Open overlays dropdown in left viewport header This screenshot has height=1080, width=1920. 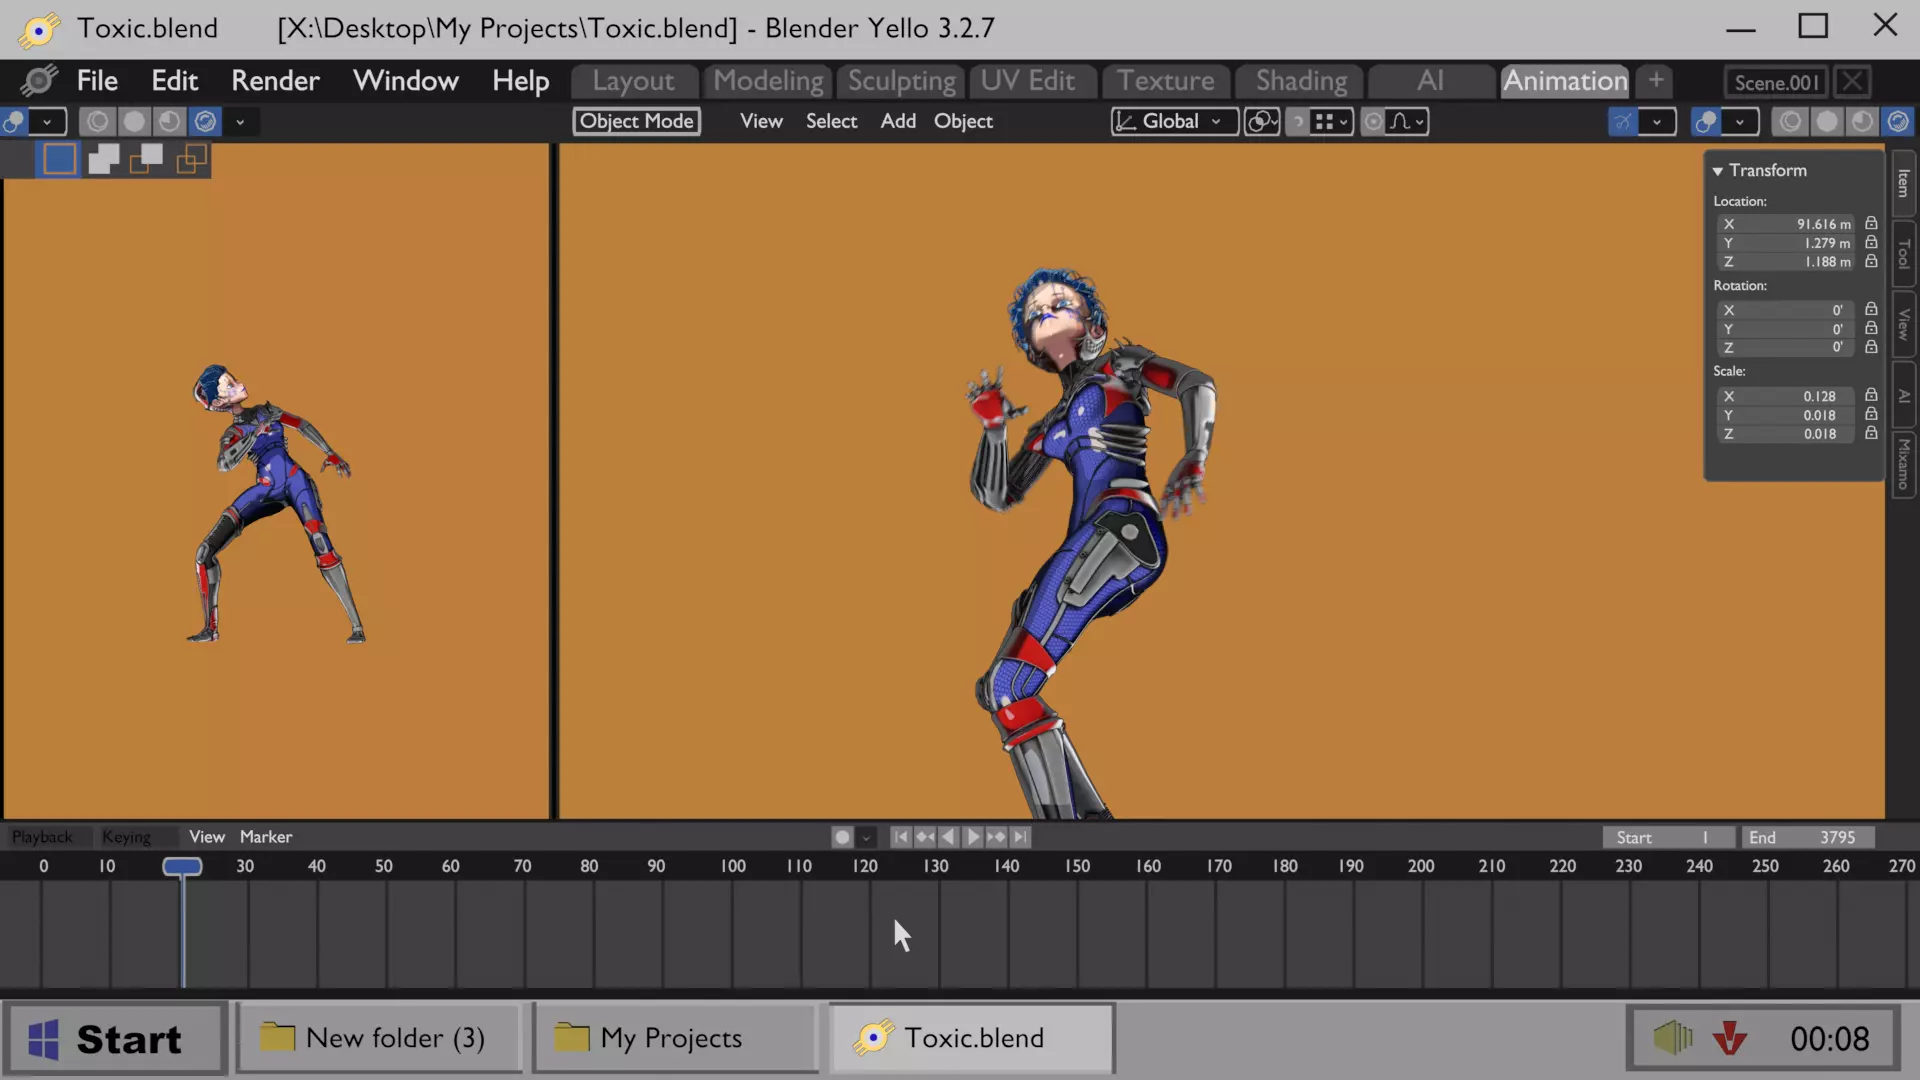[x=47, y=122]
